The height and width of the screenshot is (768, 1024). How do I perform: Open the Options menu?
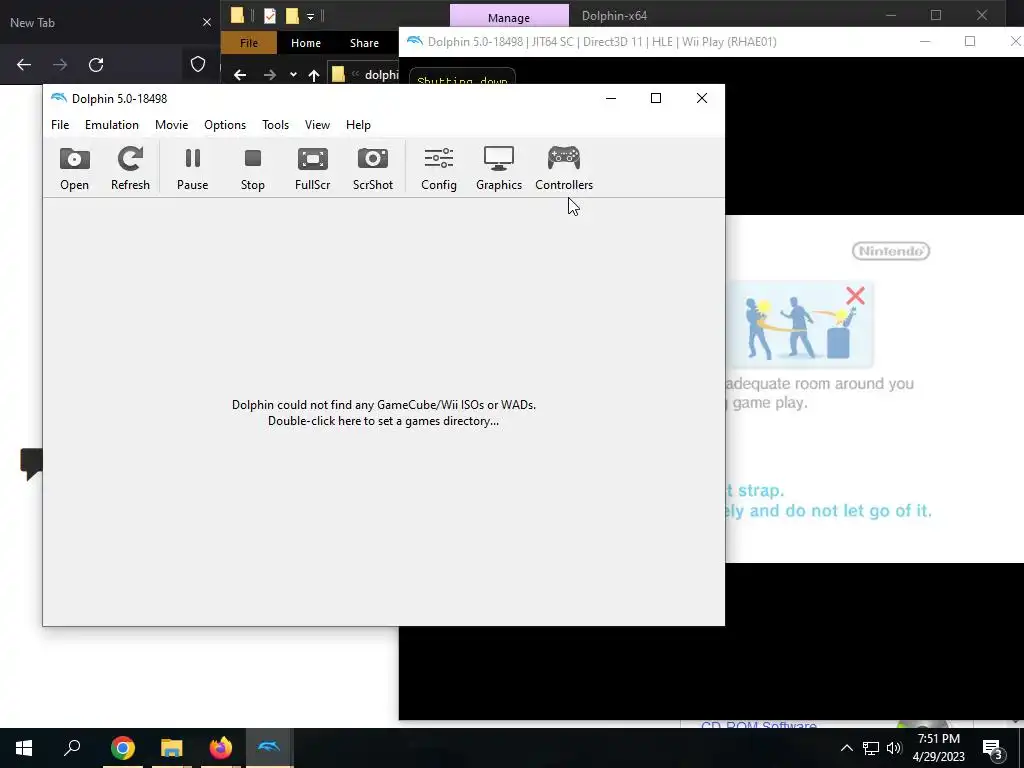pos(225,125)
